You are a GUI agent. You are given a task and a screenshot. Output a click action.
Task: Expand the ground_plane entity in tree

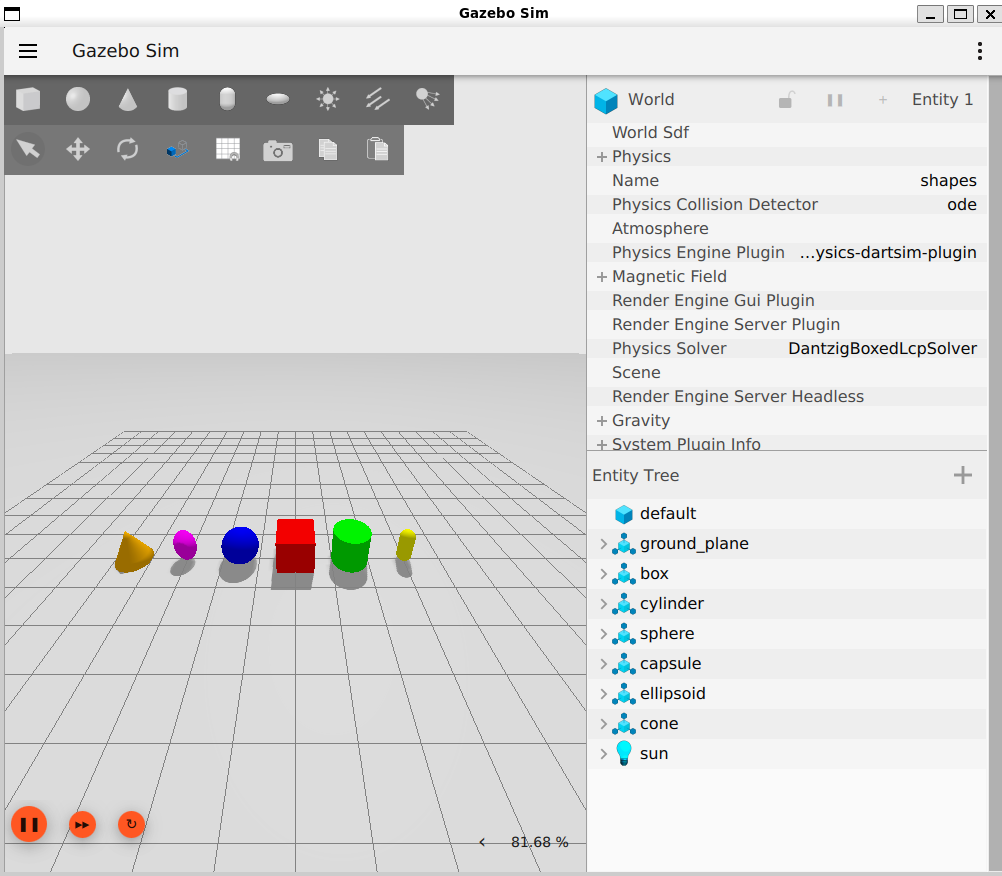click(x=603, y=544)
